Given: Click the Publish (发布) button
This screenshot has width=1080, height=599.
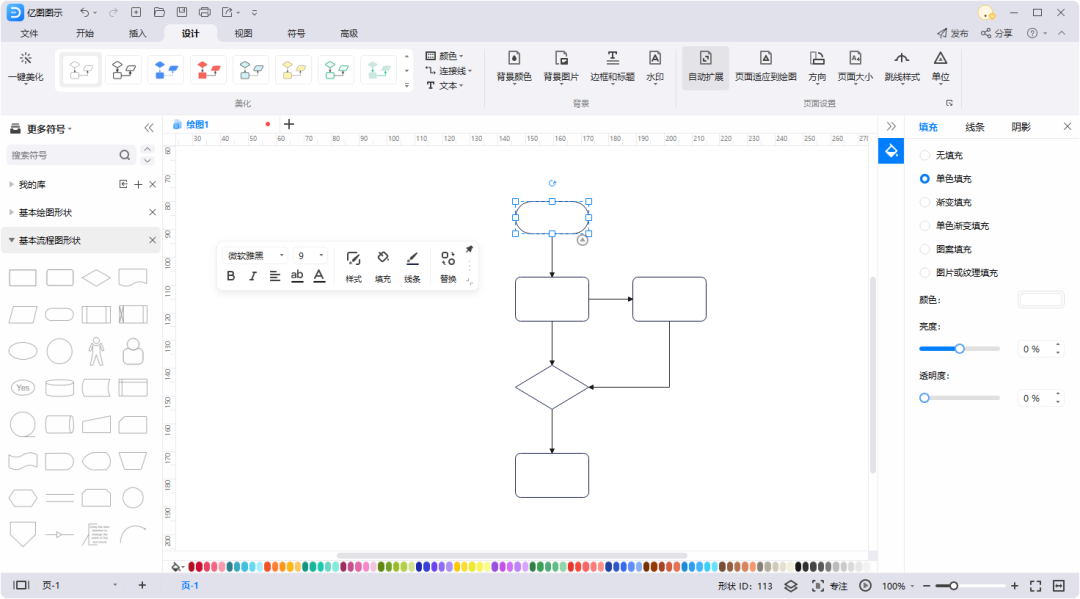Looking at the screenshot, I should tap(953, 33).
